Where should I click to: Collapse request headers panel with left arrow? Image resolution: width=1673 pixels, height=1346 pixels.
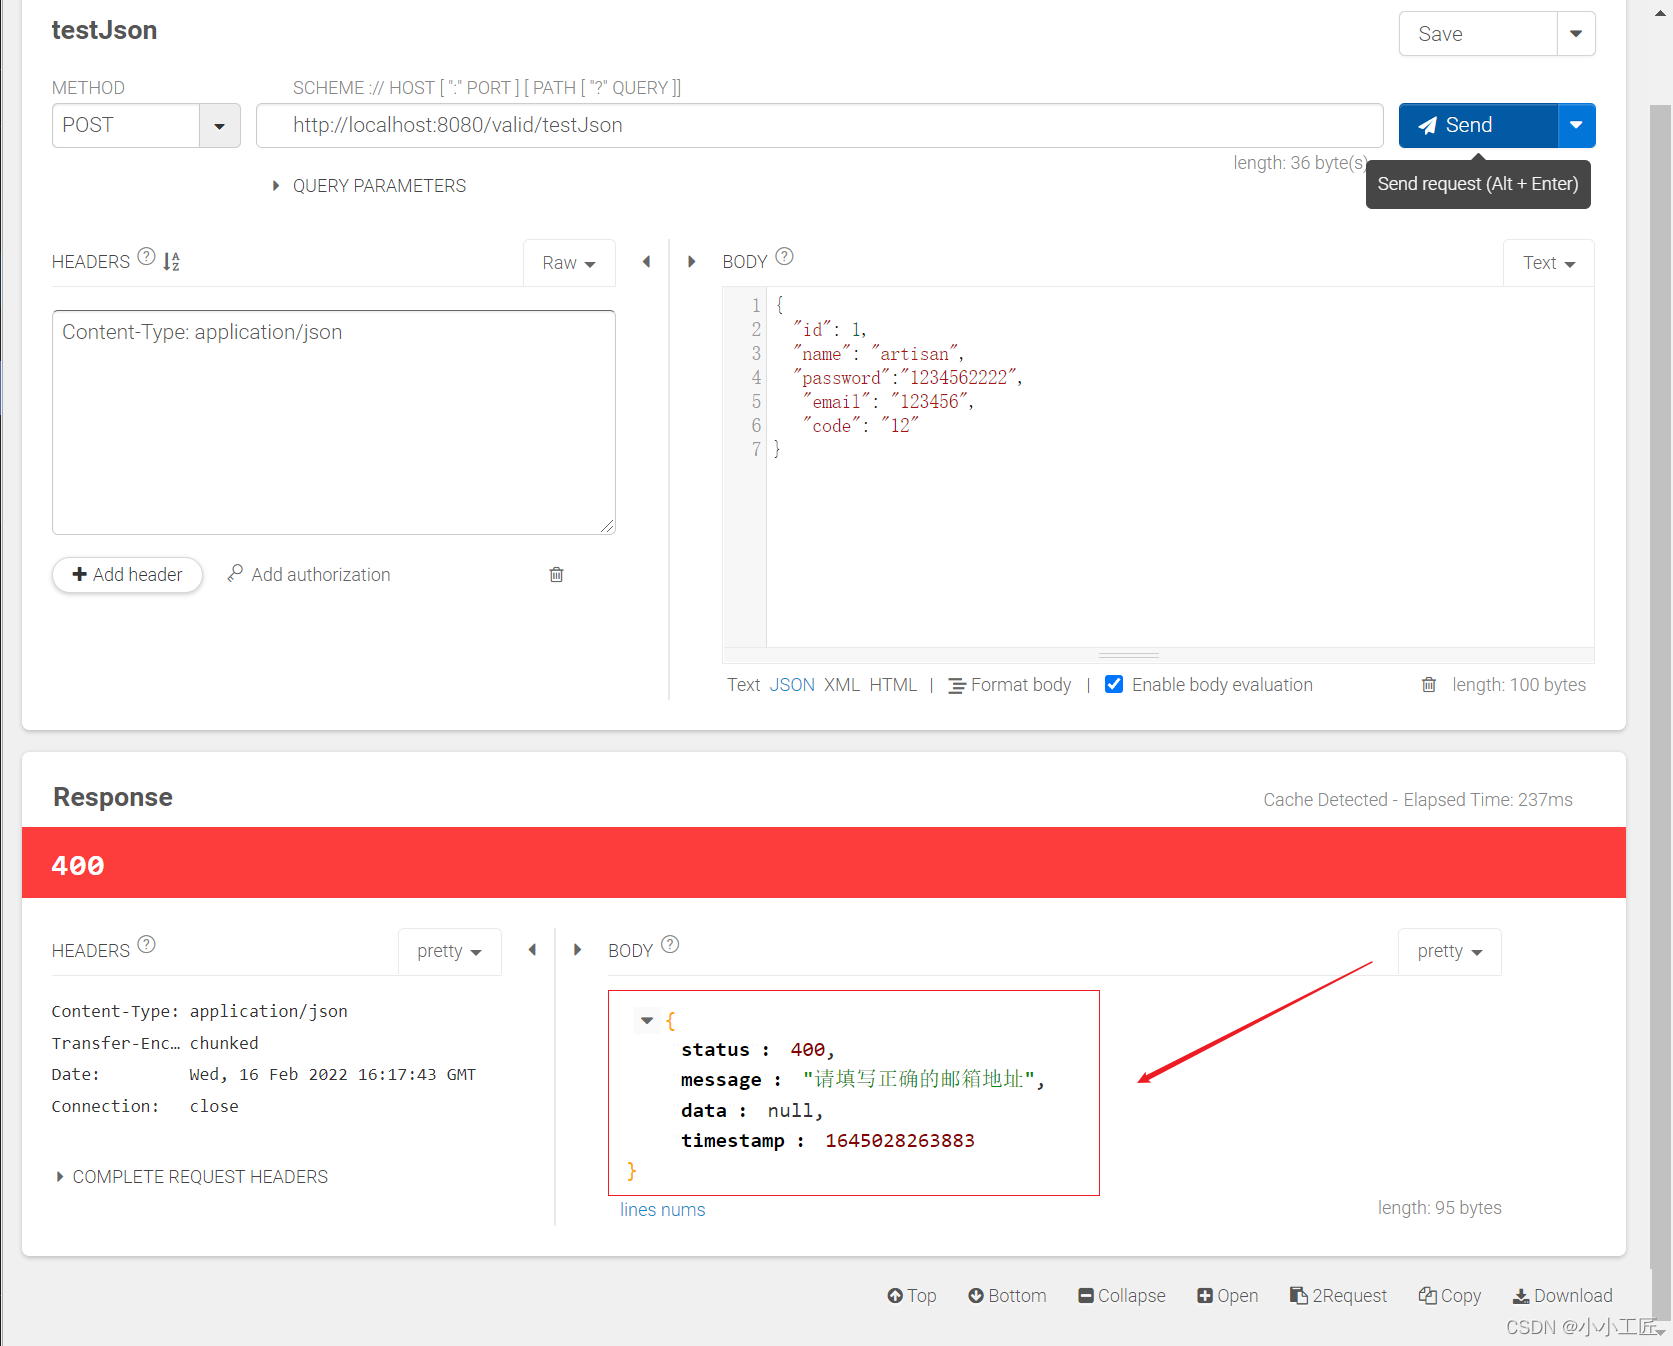tap(646, 262)
